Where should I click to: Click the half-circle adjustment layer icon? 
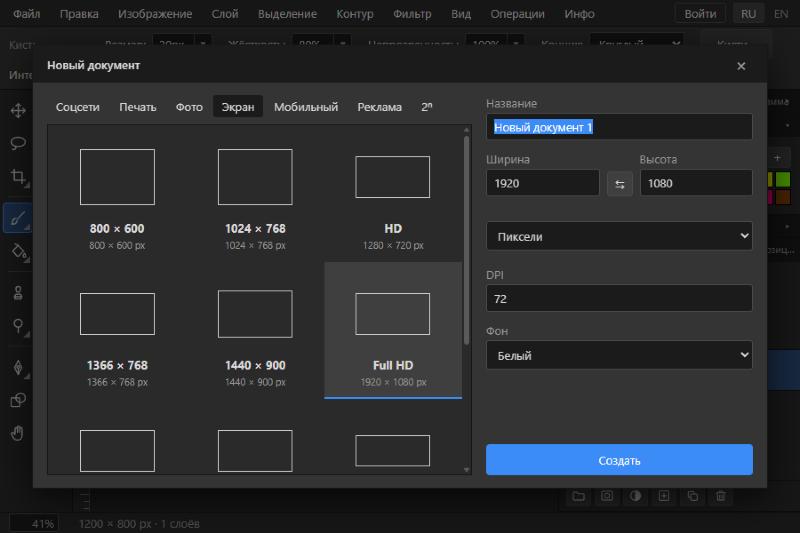point(635,496)
